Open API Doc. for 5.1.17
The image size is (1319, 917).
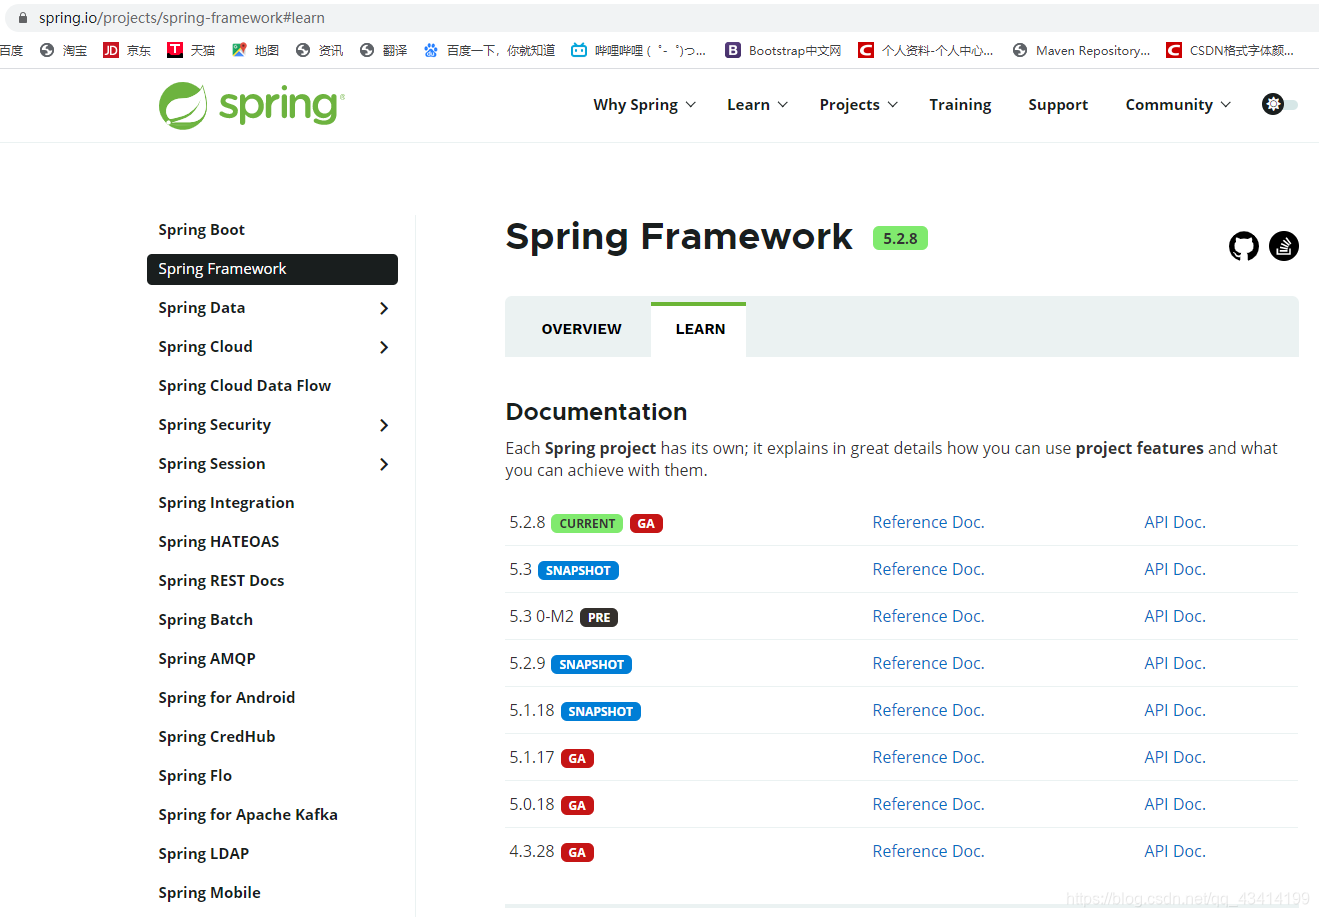point(1175,757)
